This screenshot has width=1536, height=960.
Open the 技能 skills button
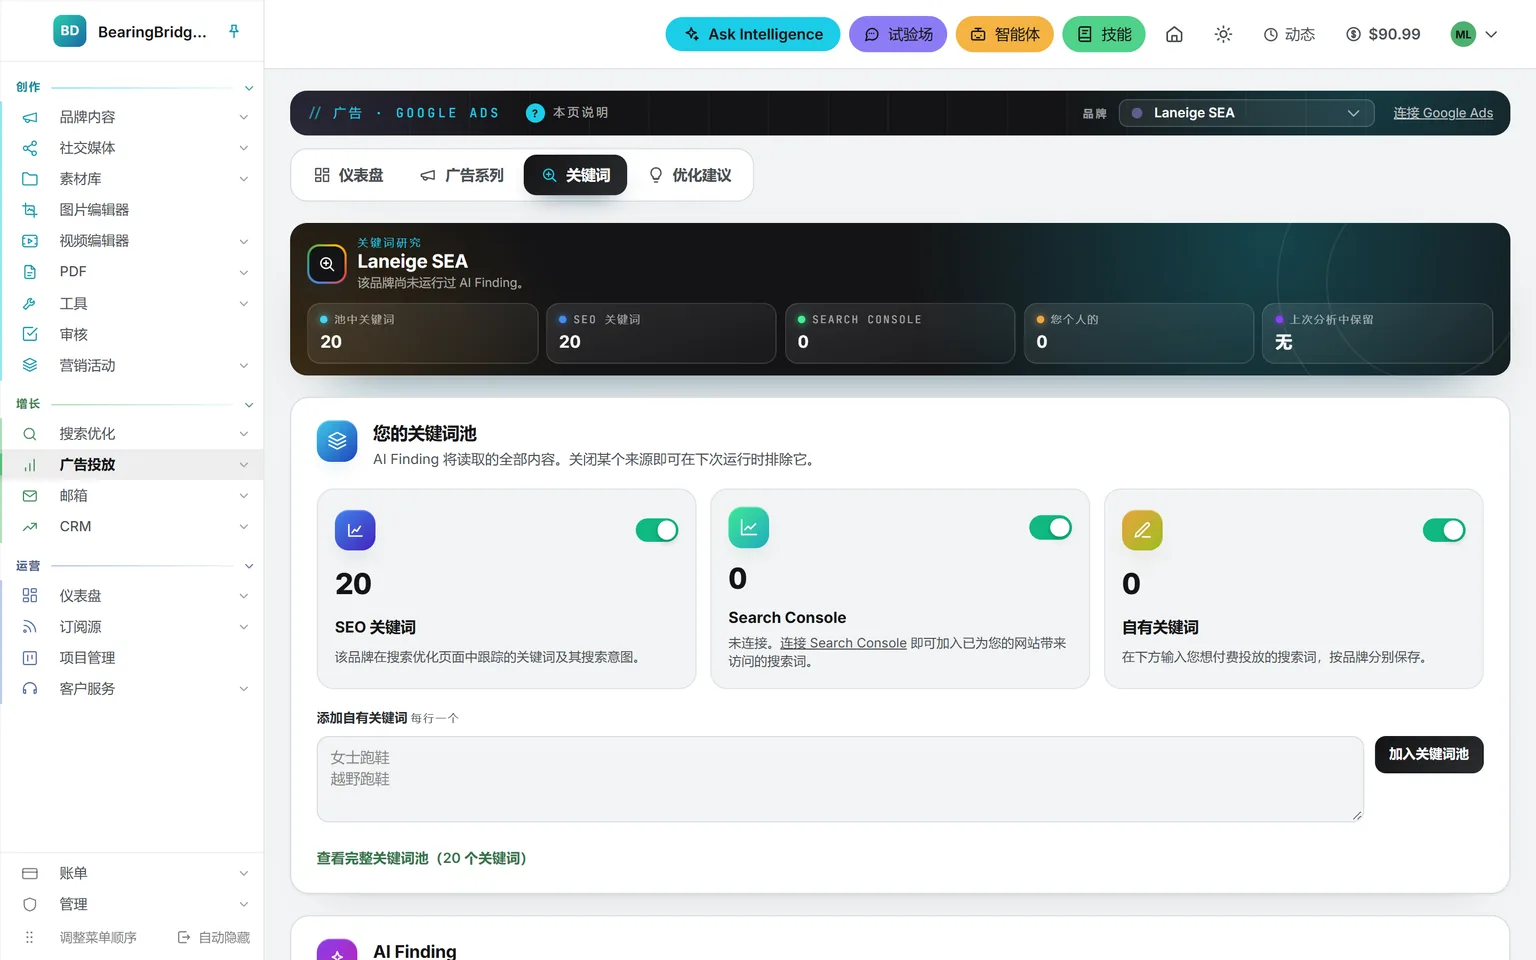pyautogui.click(x=1104, y=34)
